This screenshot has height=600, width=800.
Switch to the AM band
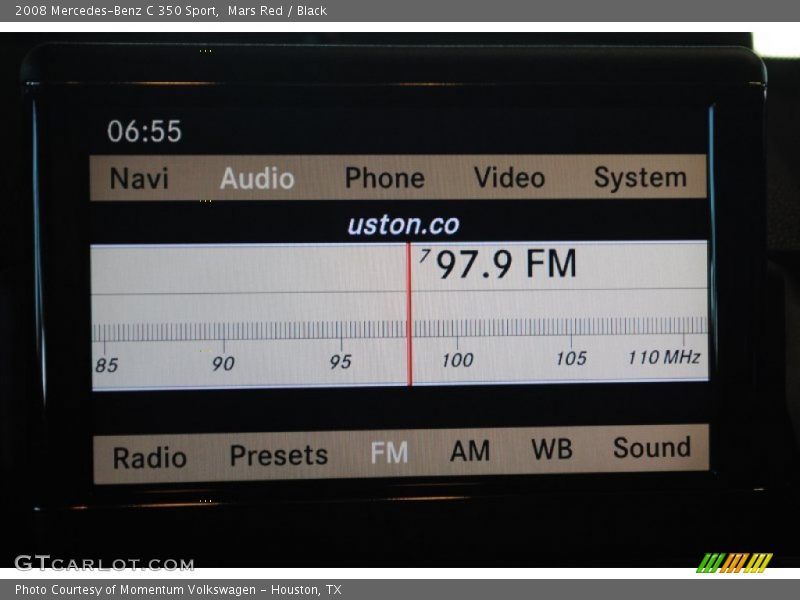coord(470,451)
